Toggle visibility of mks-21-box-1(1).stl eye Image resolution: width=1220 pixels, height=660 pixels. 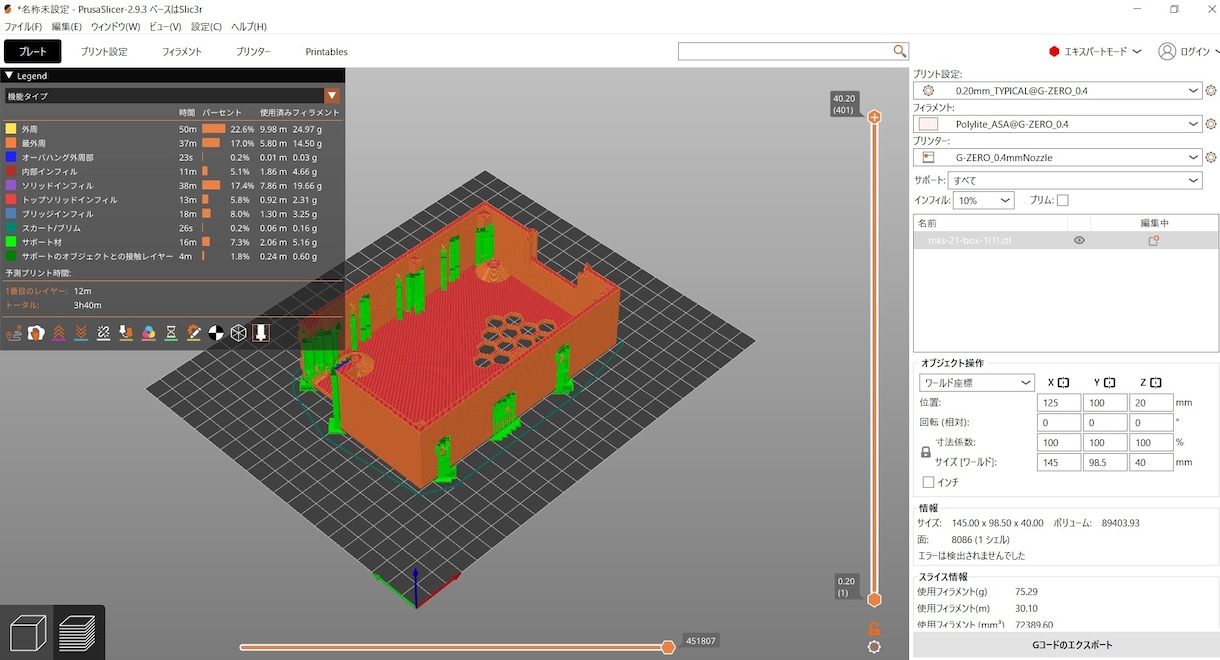pyautogui.click(x=1079, y=241)
